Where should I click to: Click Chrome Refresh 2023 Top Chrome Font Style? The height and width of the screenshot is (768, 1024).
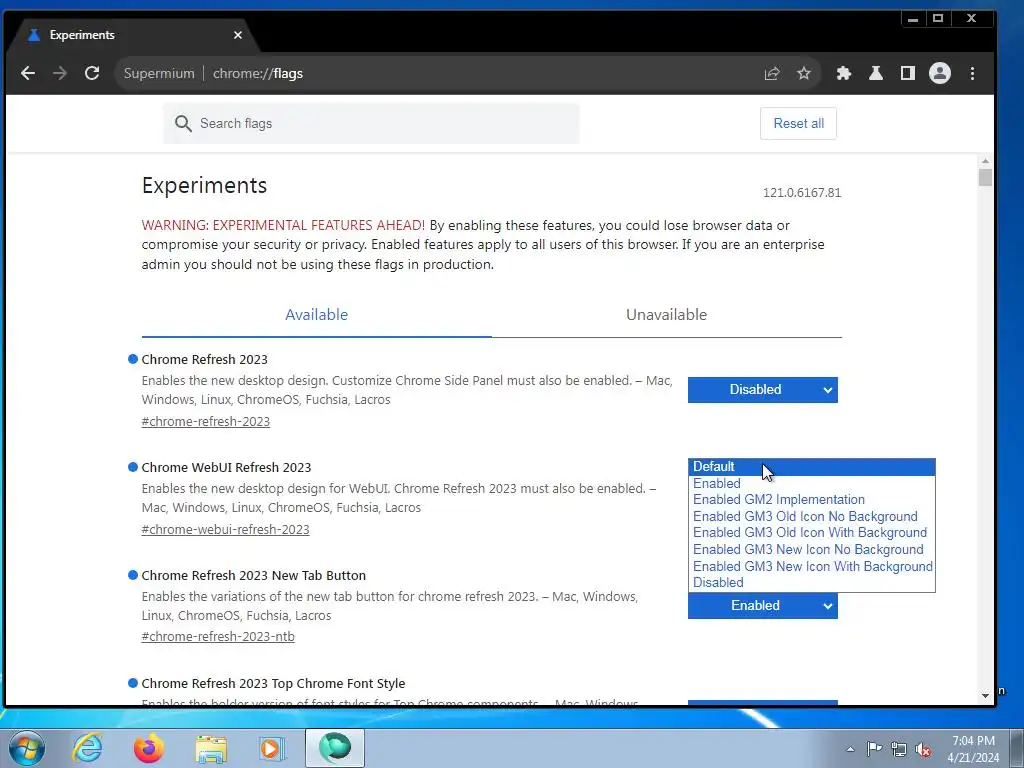click(x=273, y=684)
